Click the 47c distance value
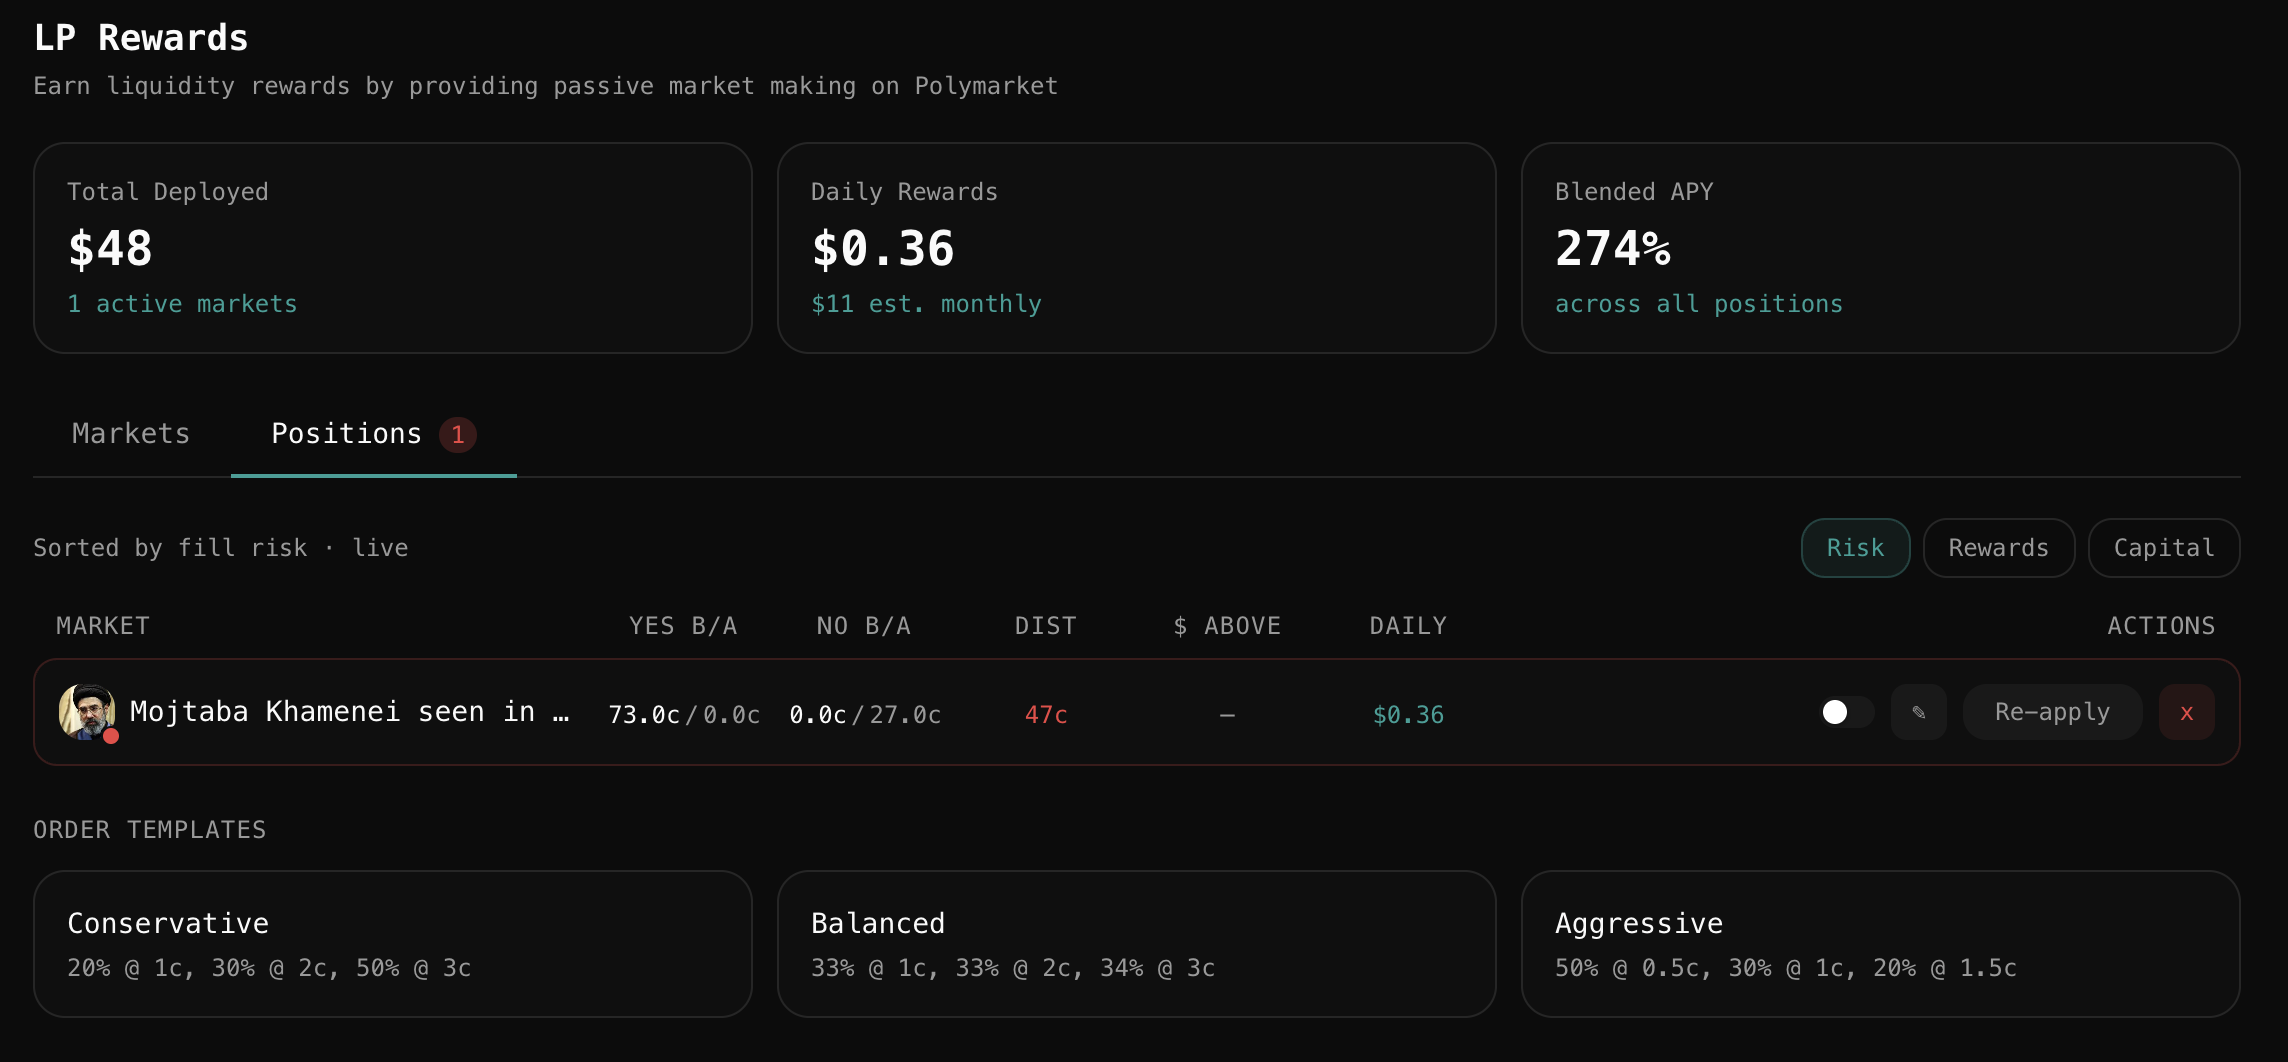Viewport: 2288px width, 1062px height. click(1046, 715)
